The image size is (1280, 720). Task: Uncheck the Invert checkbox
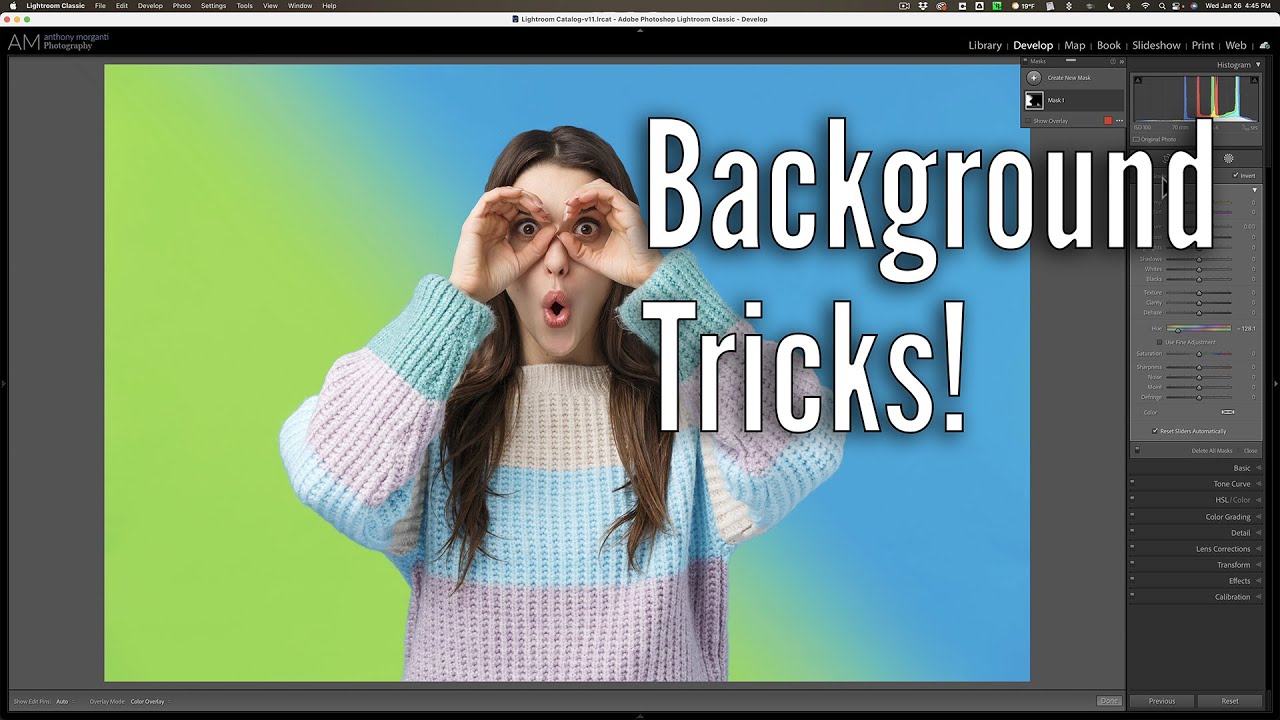1236,175
